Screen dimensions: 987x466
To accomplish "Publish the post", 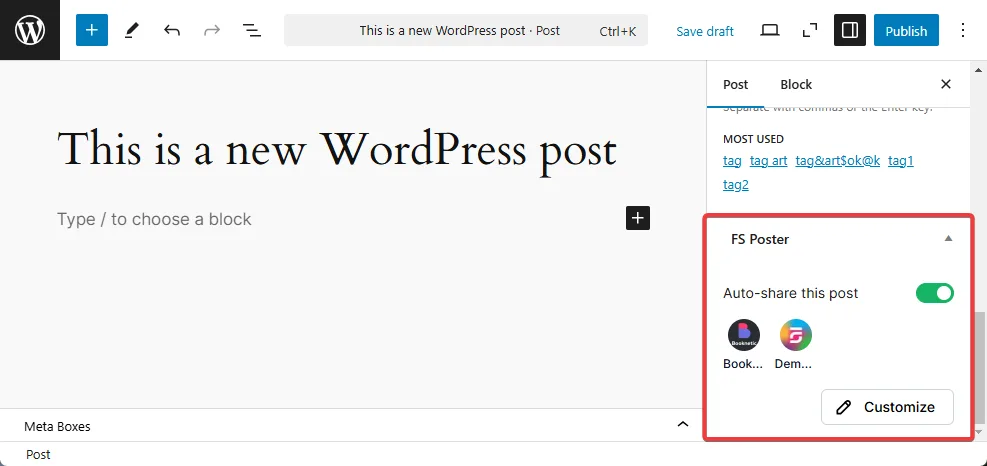I will point(906,30).
